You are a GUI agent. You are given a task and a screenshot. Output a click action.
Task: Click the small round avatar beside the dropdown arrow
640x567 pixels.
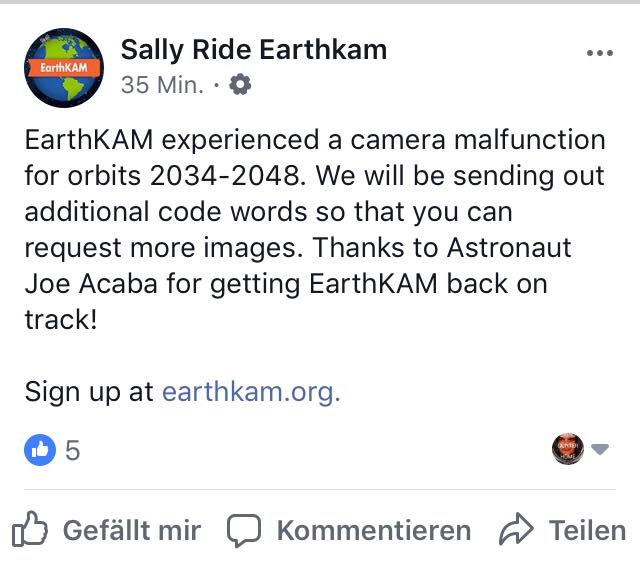(568, 449)
